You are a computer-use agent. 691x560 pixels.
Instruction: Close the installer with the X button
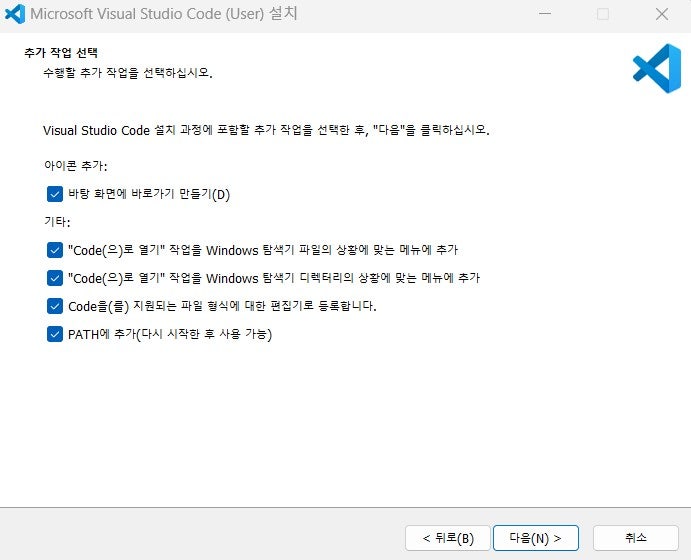pos(661,14)
